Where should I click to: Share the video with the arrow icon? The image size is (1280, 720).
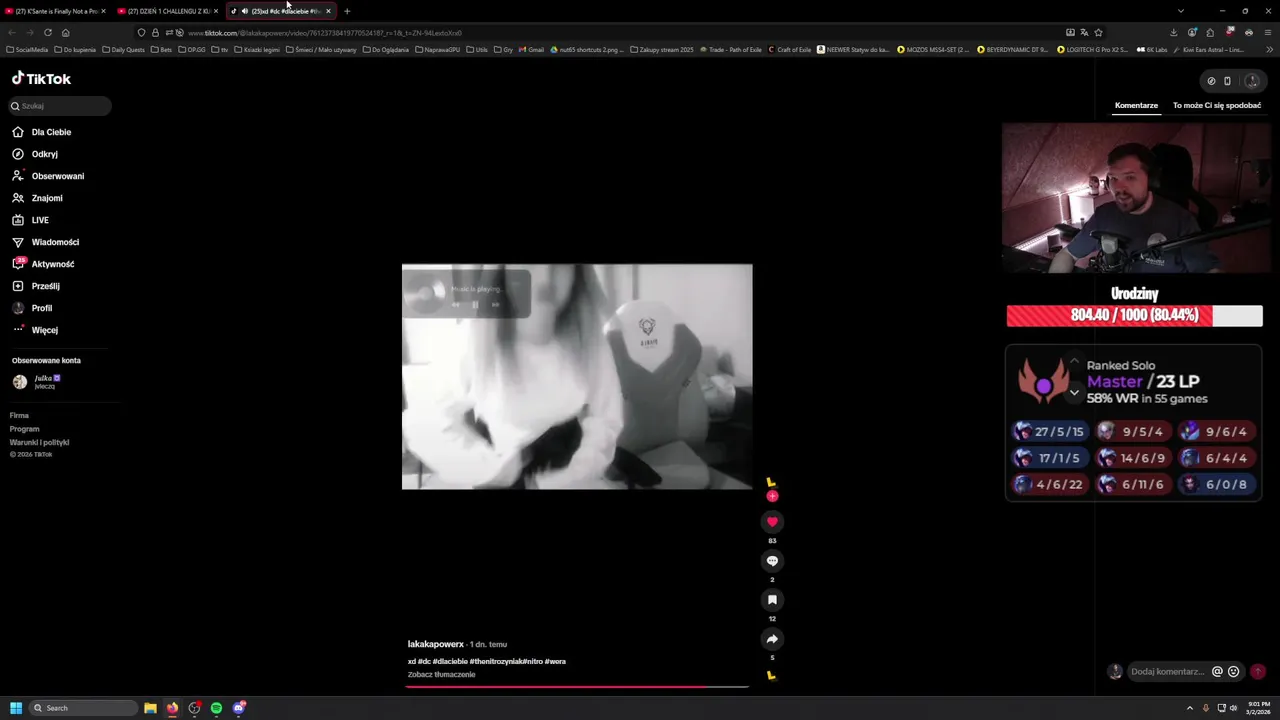pyautogui.click(x=772, y=639)
